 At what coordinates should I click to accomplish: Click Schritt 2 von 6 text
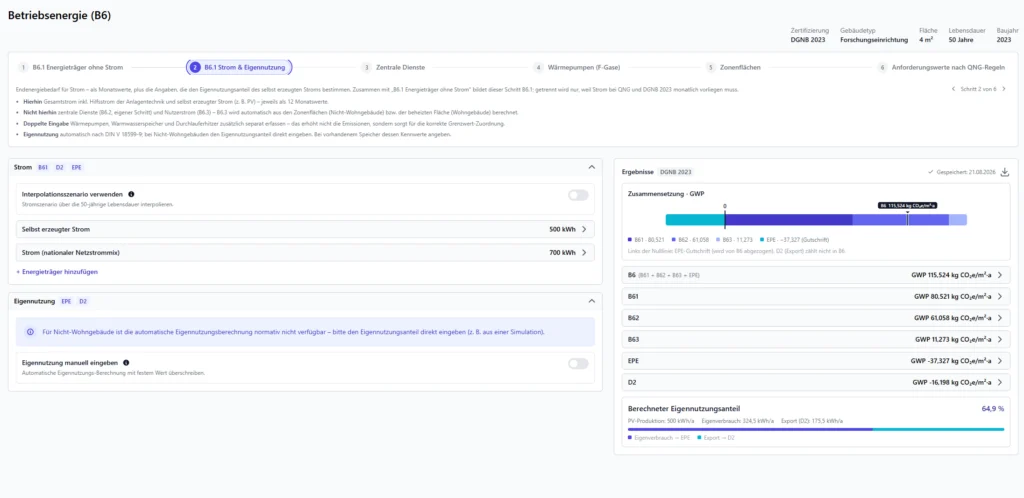pyautogui.click(x=978, y=89)
